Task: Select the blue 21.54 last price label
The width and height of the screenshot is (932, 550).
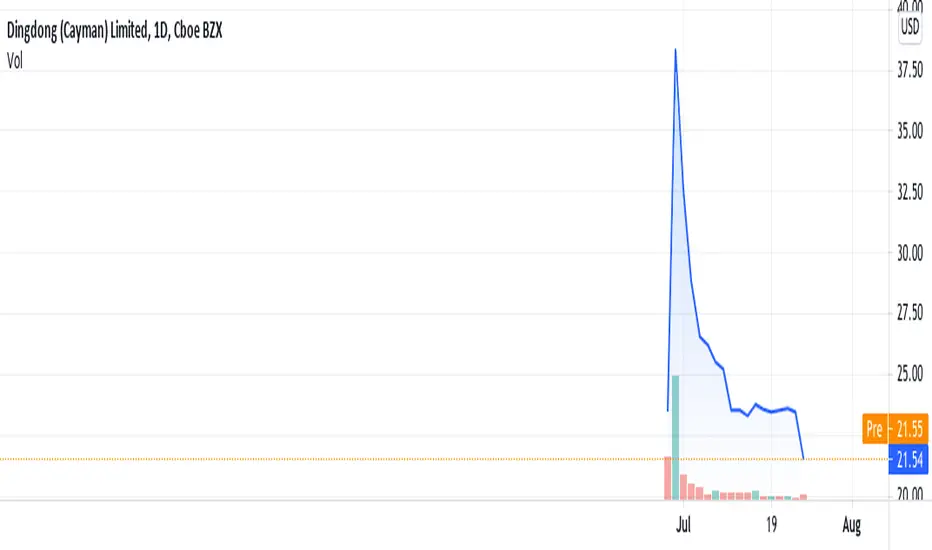Action: (908, 460)
